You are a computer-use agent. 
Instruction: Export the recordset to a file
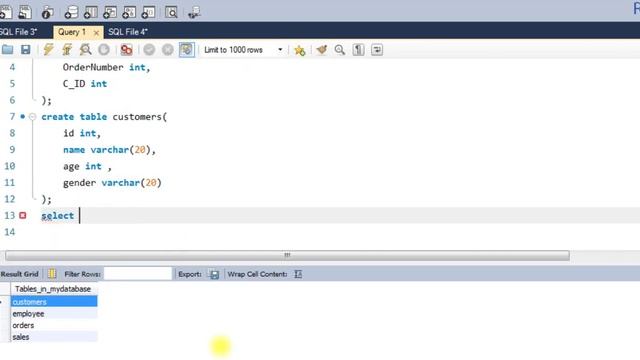coord(214,274)
